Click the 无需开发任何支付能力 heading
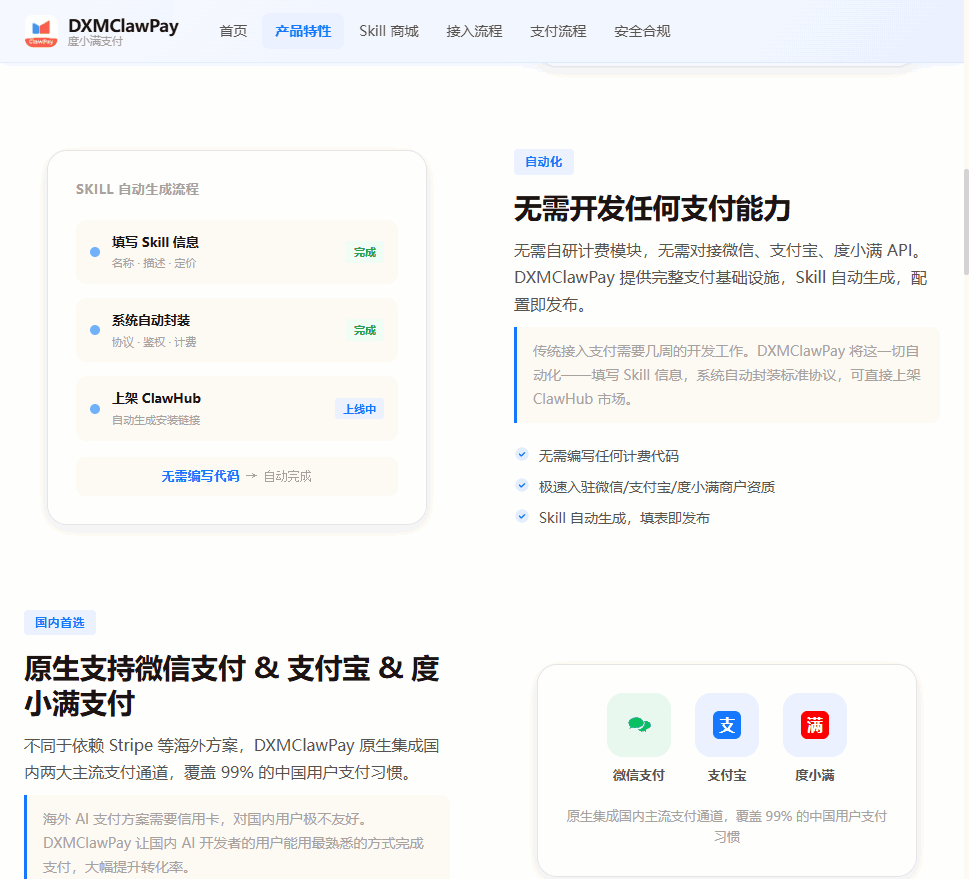Viewport: 969px width, 879px height. pos(652,208)
